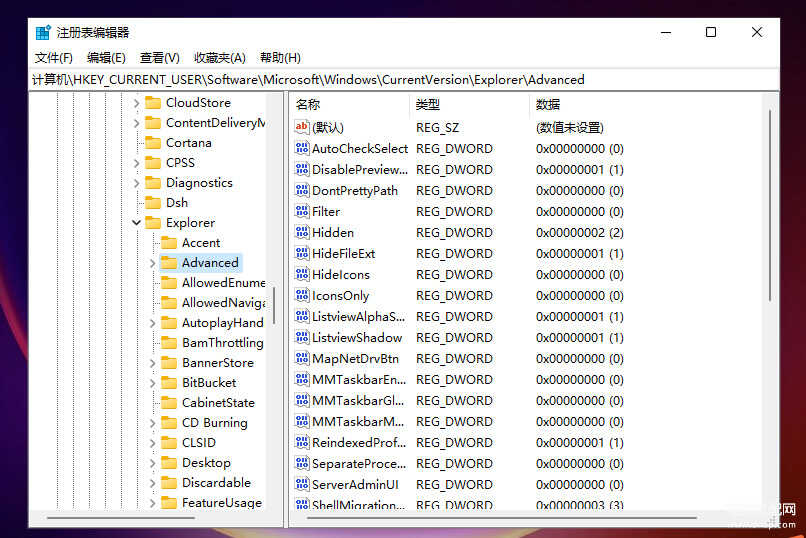Expand the Desktop tree node
806x538 pixels.
[x=152, y=463]
